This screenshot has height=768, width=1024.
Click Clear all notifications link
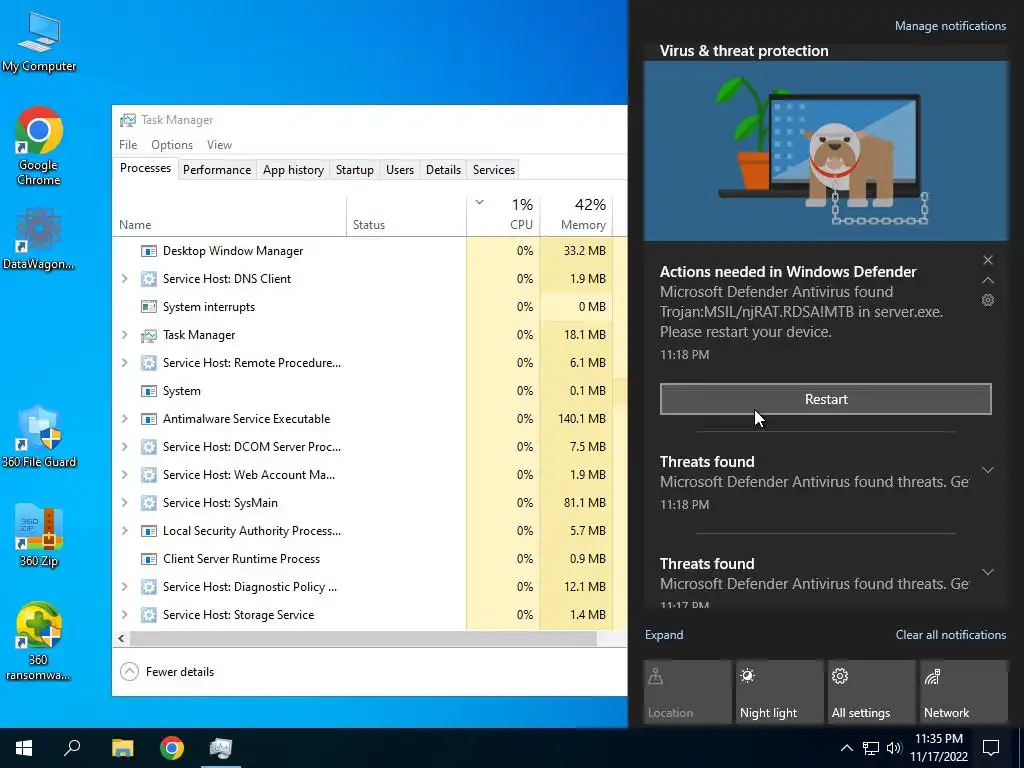click(x=951, y=635)
